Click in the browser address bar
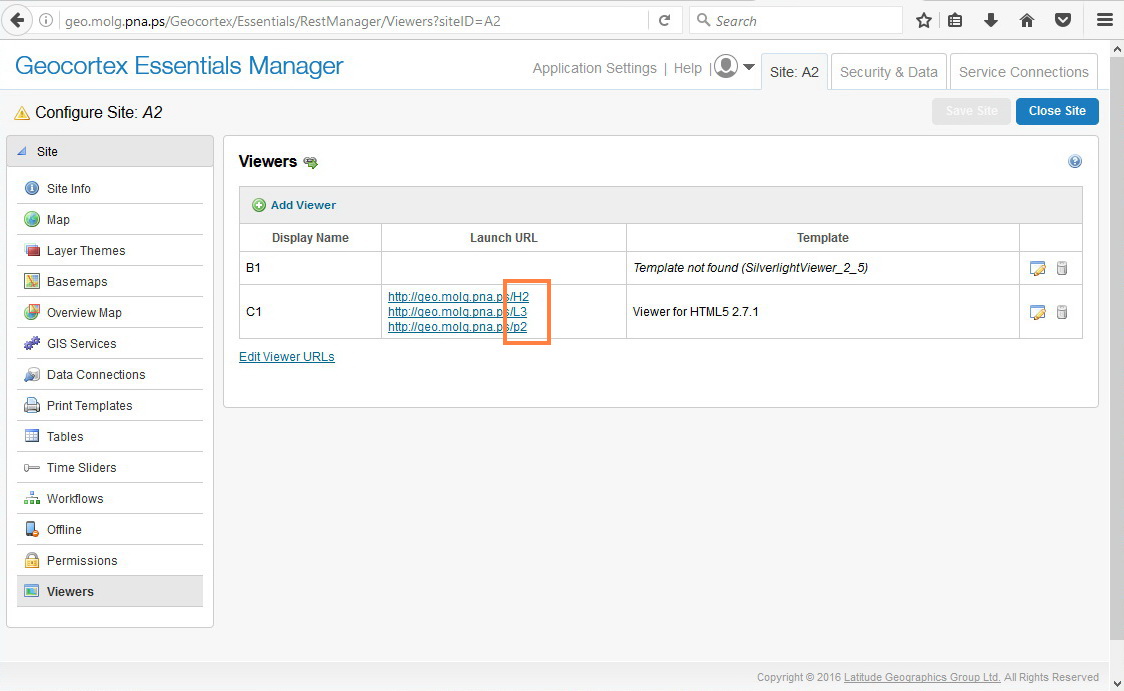1124x691 pixels. [x=351, y=21]
